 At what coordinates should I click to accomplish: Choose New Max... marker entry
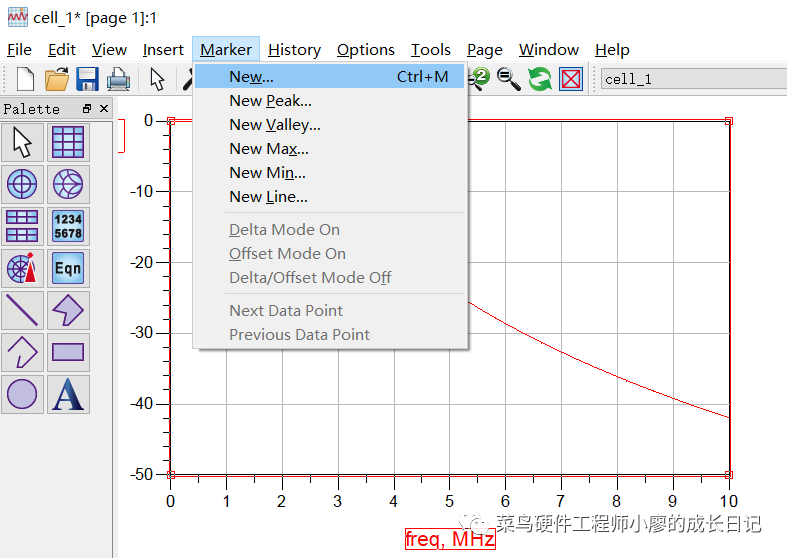coord(330,149)
